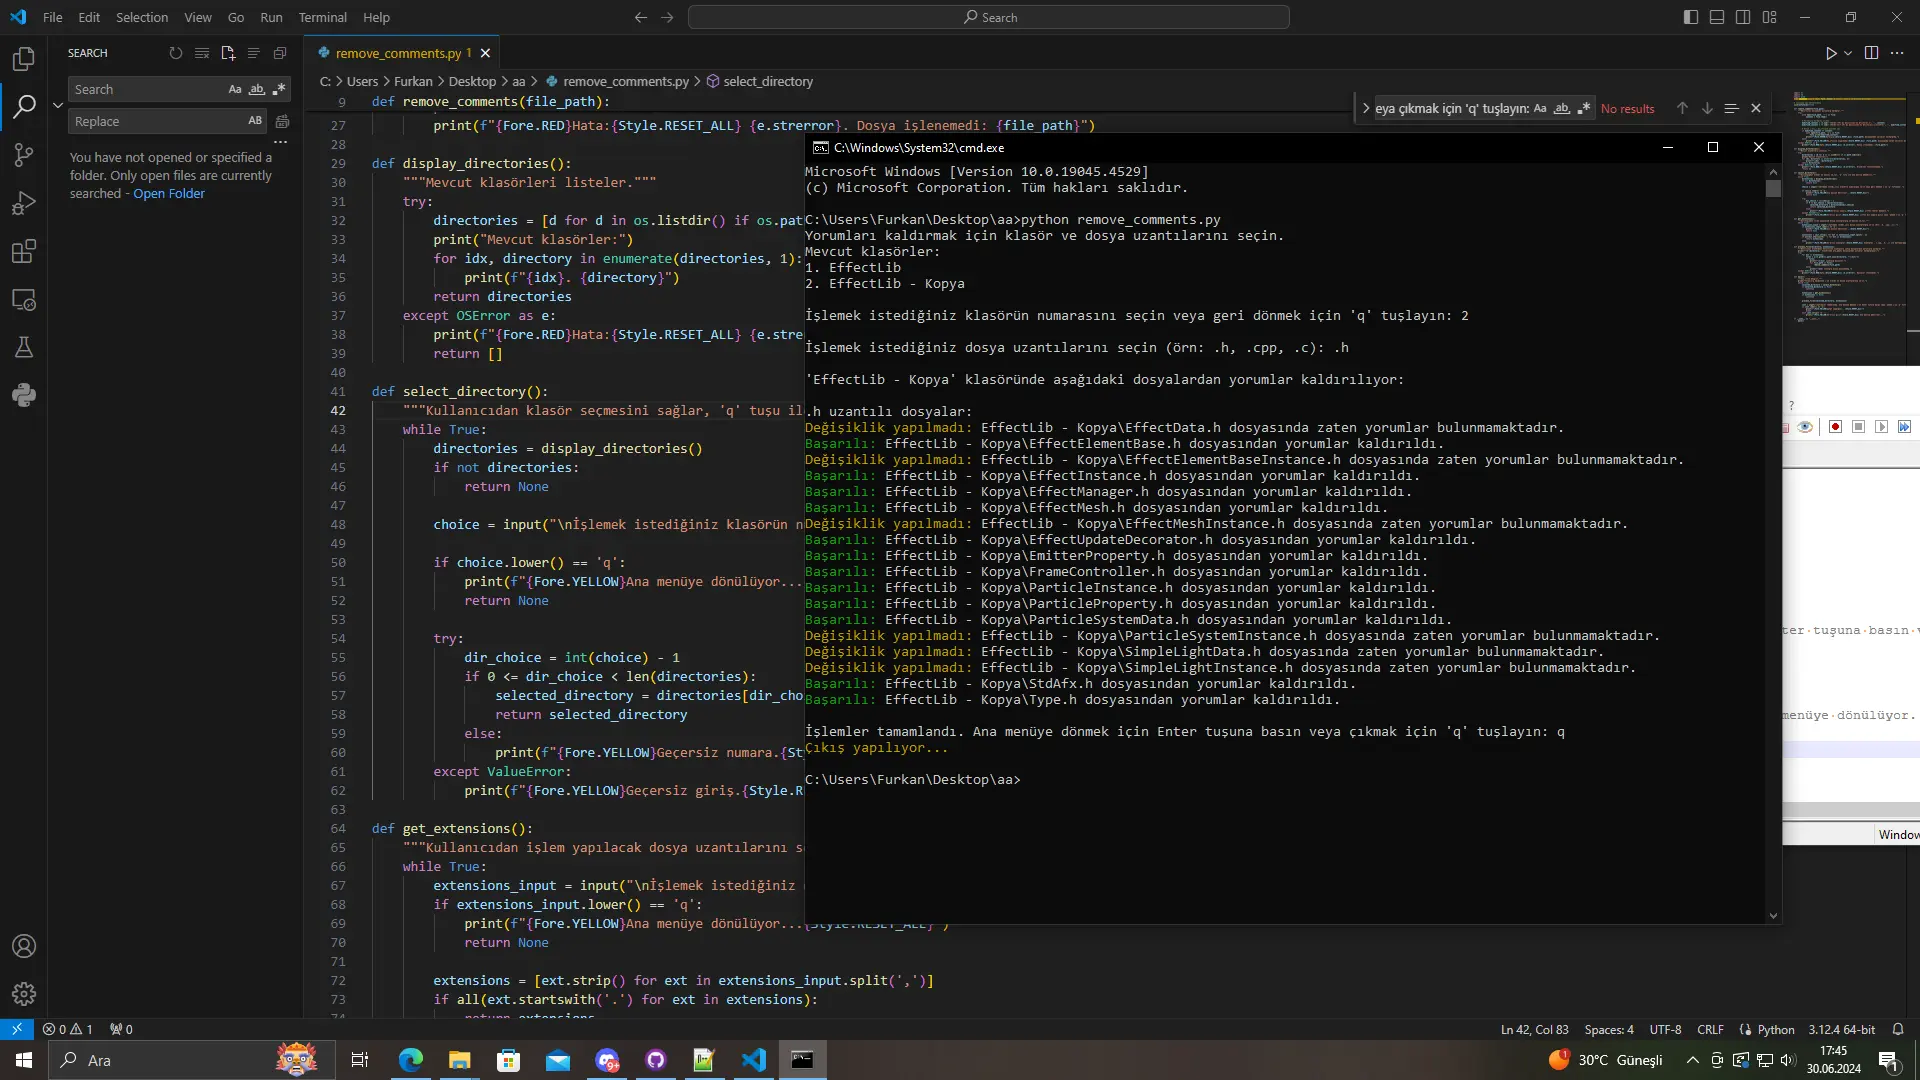This screenshot has width=1920, height=1080.
Task: Close the find widget
Action: (x=1756, y=108)
